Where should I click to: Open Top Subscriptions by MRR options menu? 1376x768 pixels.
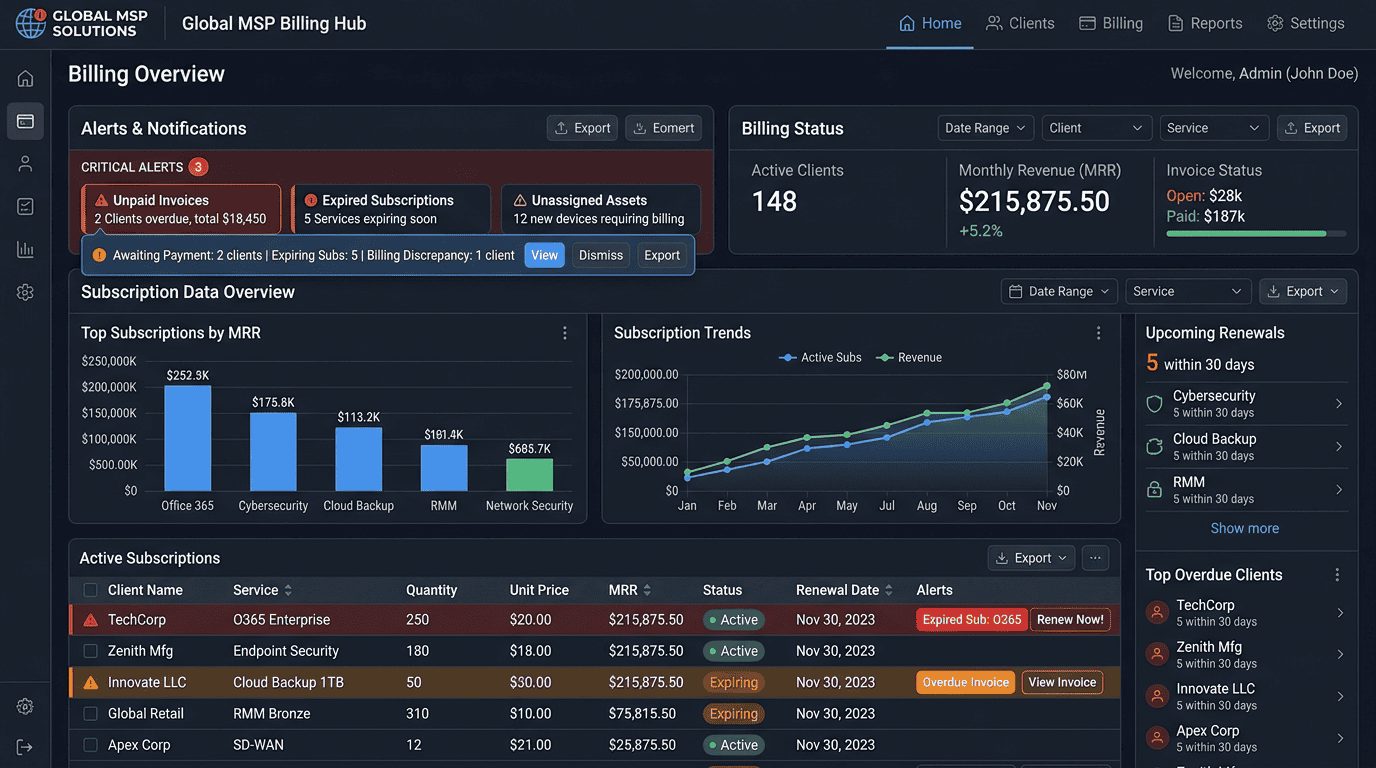(x=565, y=333)
